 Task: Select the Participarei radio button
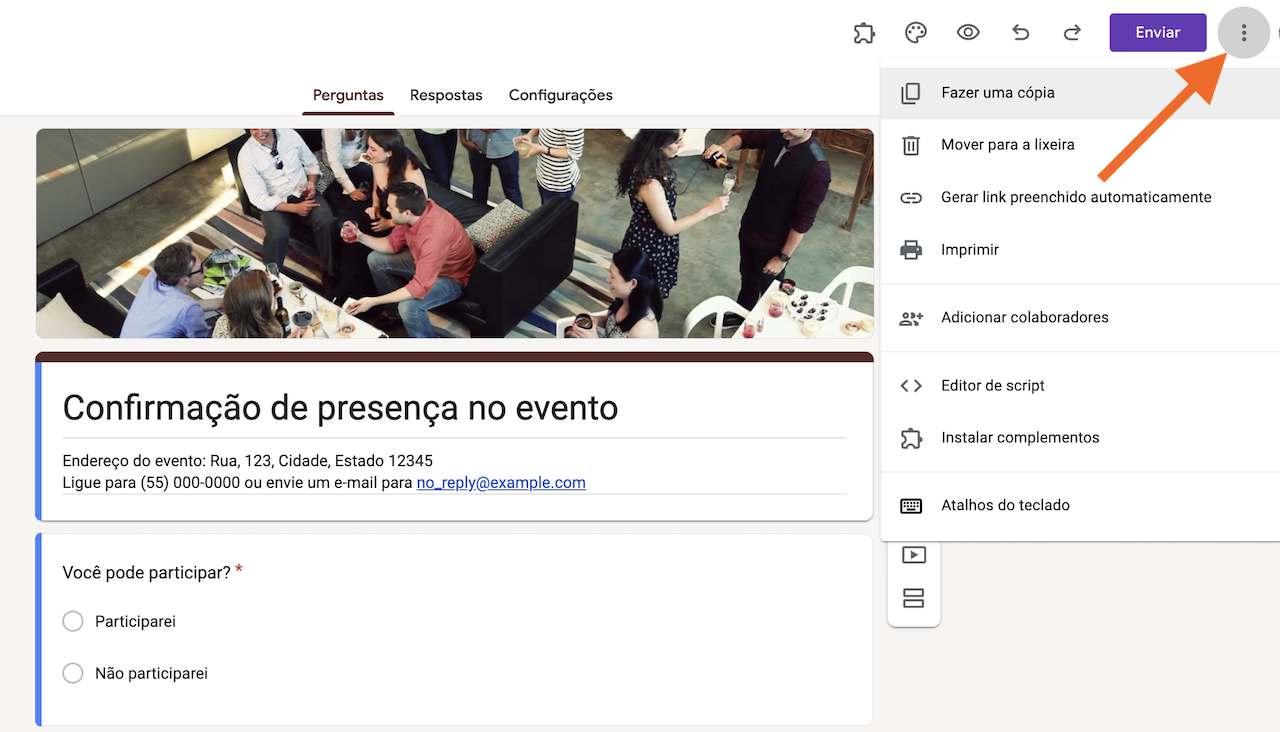(x=73, y=622)
